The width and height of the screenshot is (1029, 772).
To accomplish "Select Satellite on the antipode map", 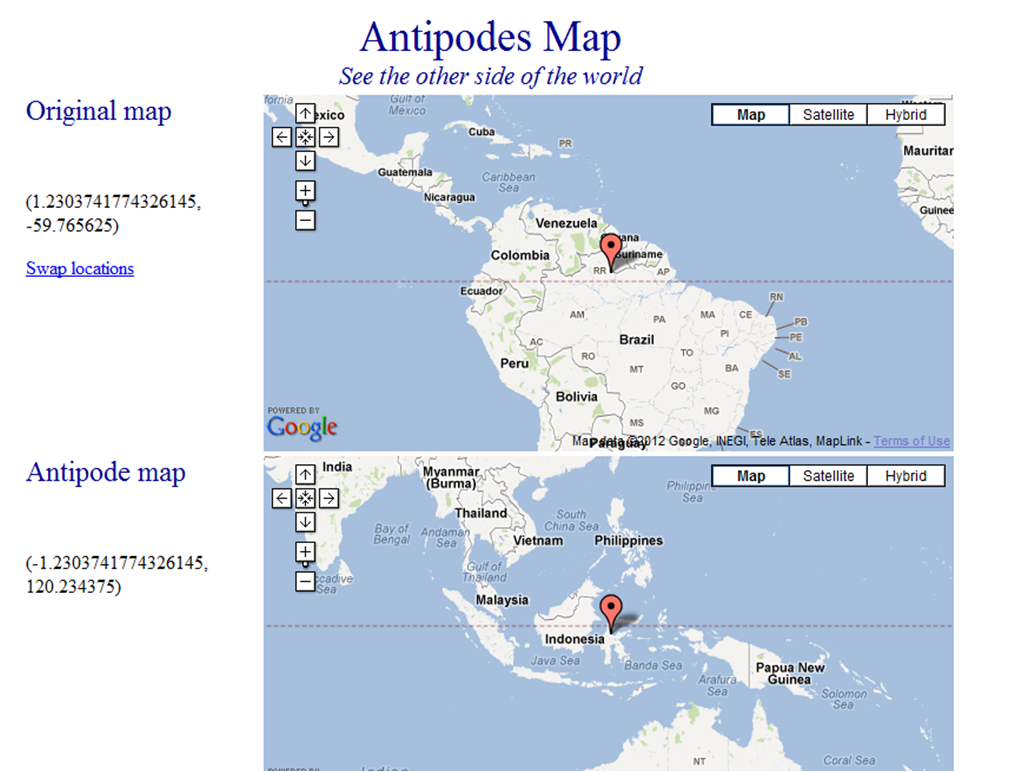I will pyautogui.click(x=828, y=476).
